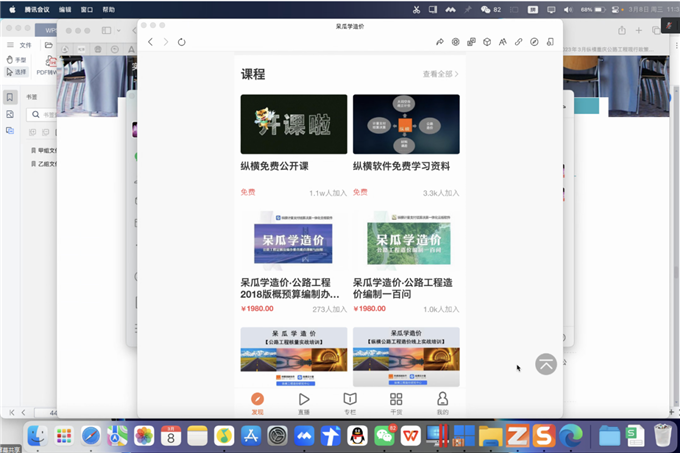Open the QQ penguin app from the Dock
The height and width of the screenshot is (453, 680).
pos(357,436)
